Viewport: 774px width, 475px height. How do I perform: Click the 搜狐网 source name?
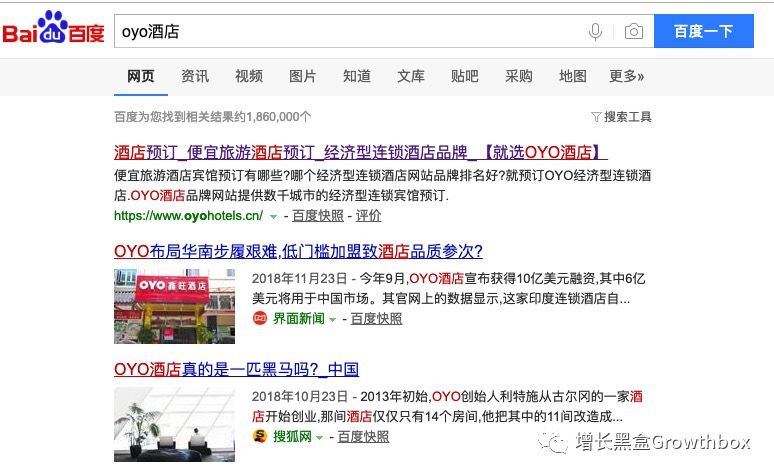coord(292,436)
